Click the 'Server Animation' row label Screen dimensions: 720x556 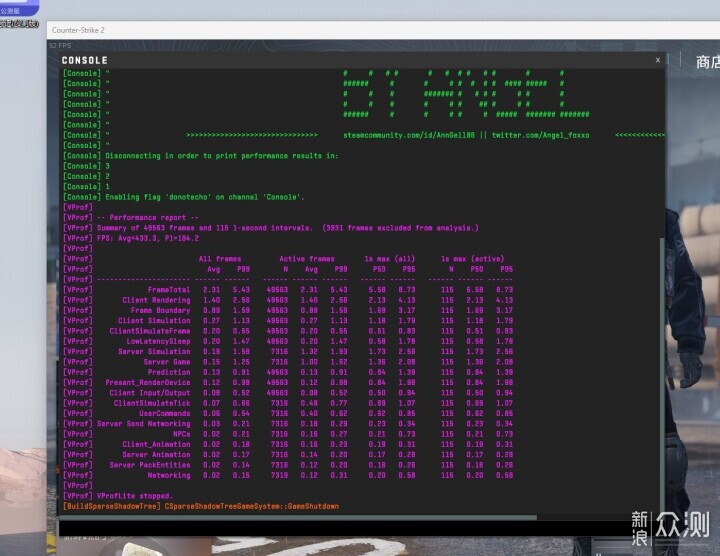[x=156, y=455]
